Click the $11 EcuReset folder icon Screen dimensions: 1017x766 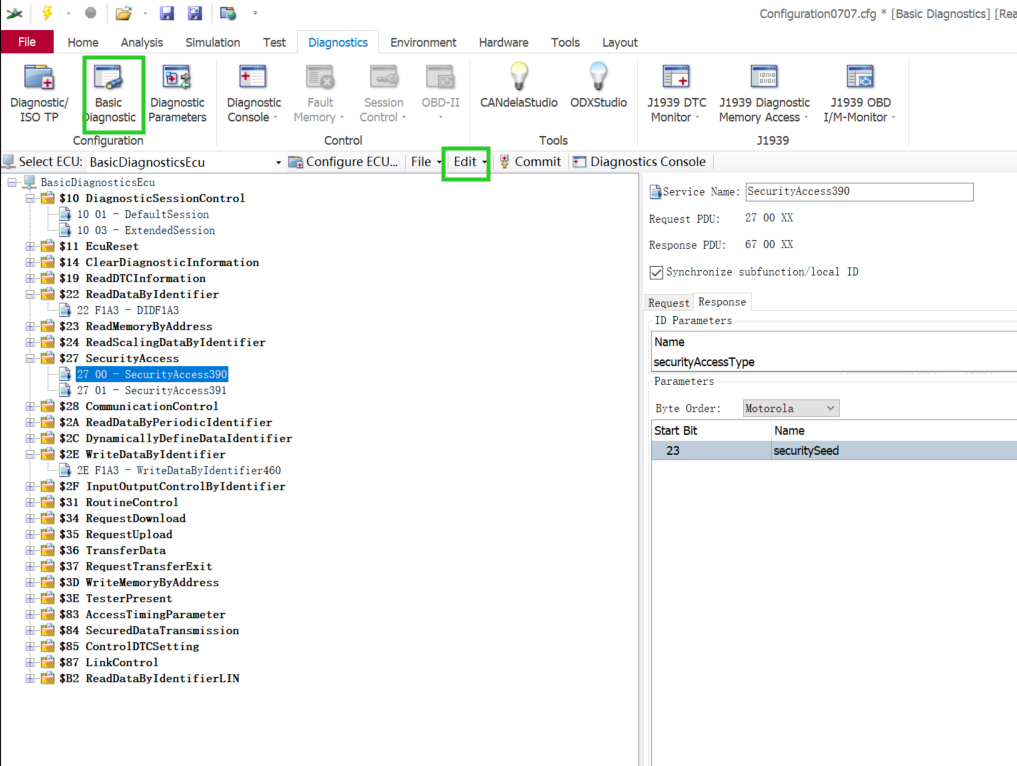[x=47, y=246]
